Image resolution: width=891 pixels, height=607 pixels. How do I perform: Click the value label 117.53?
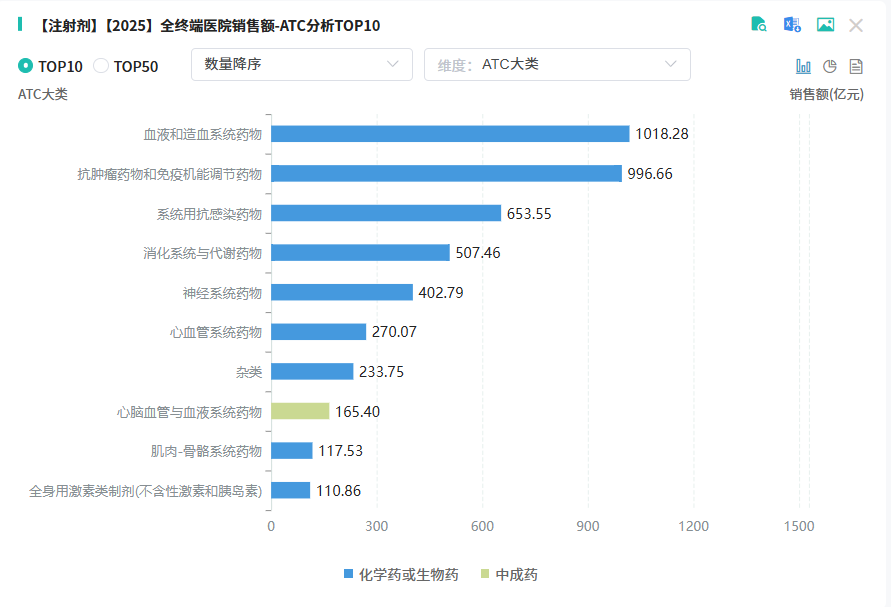click(340, 451)
